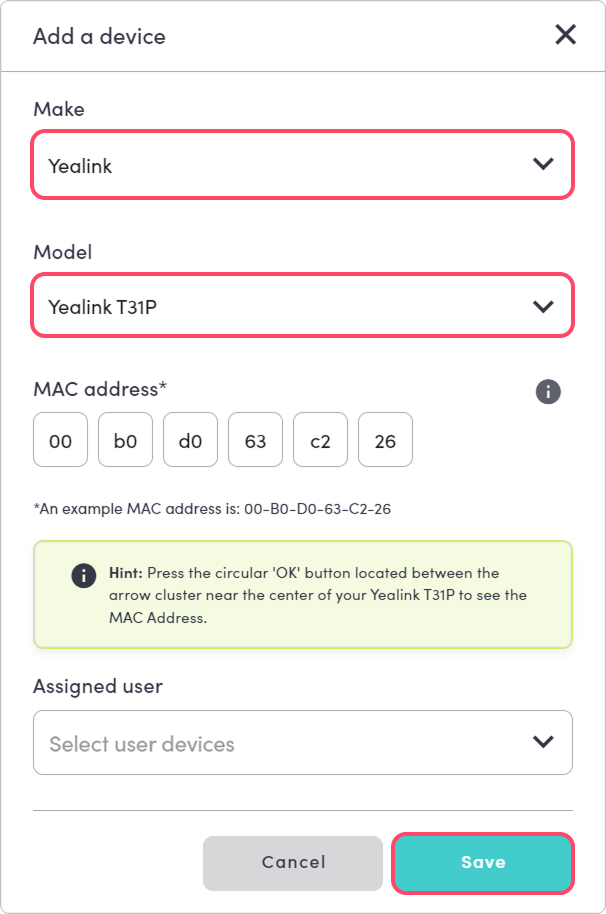The width and height of the screenshot is (606, 914).
Task: Cancel adding the device
Action: point(293,862)
